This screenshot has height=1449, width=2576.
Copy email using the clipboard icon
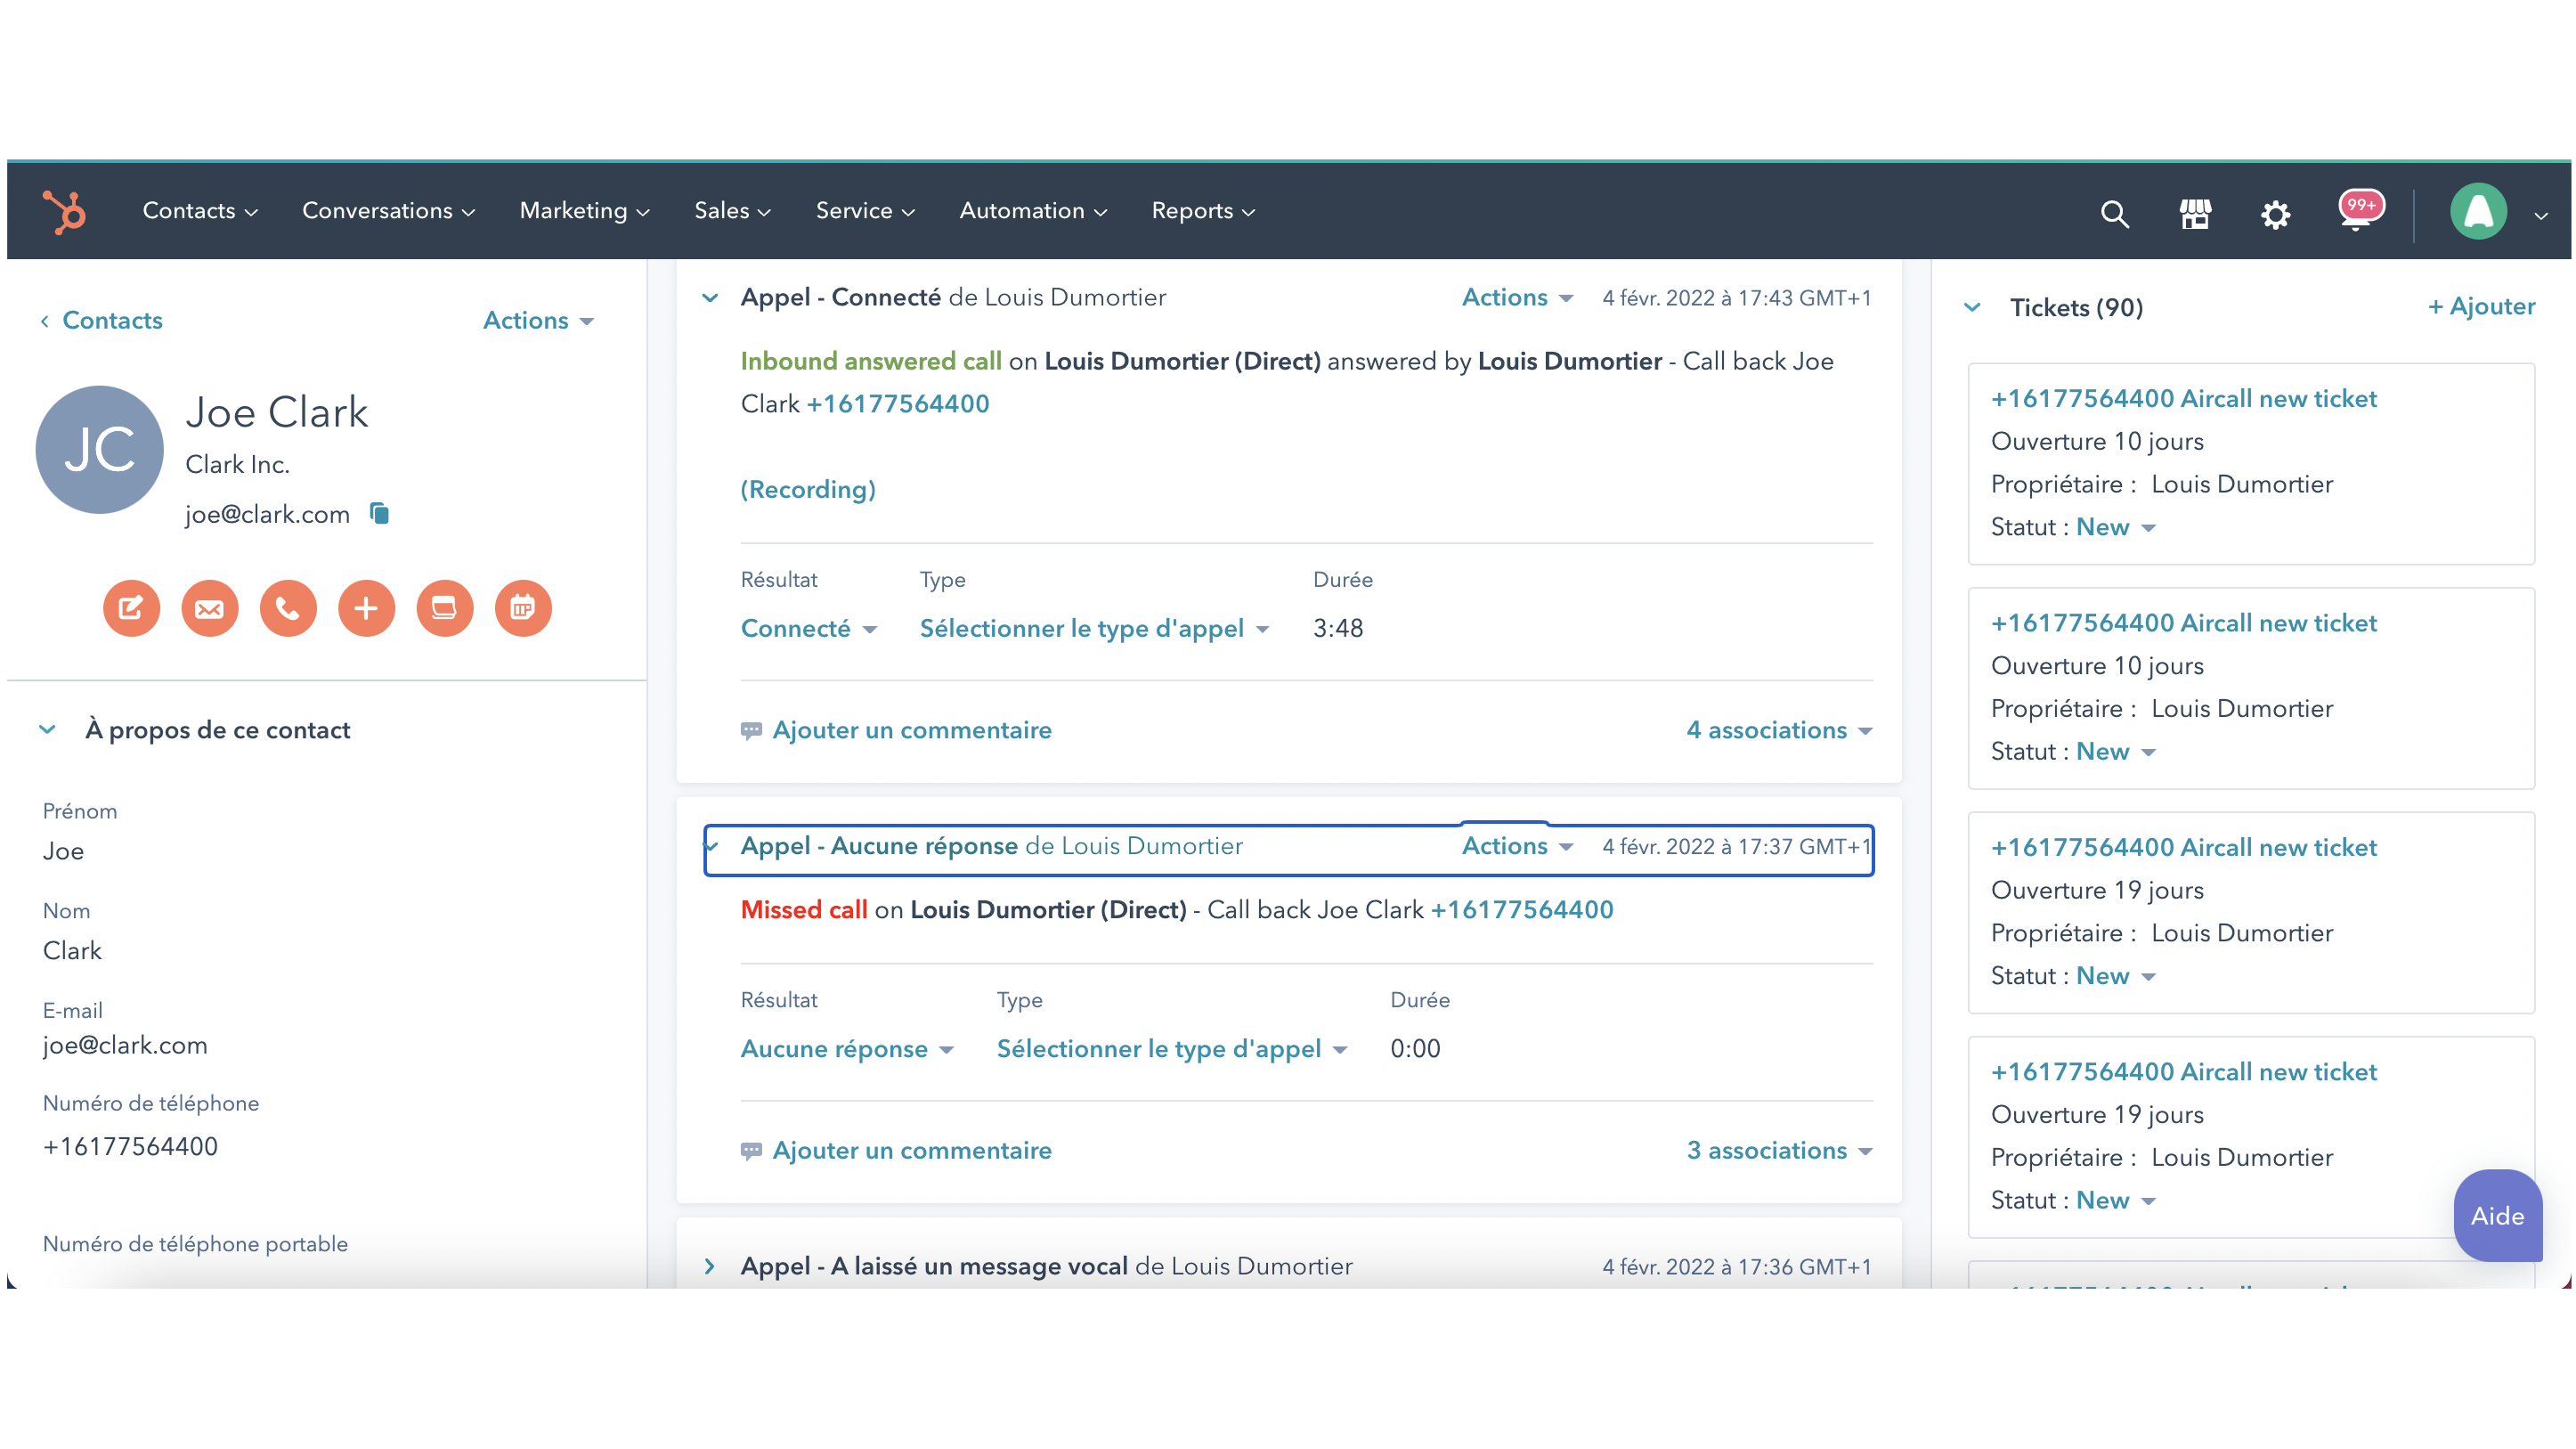point(379,513)
